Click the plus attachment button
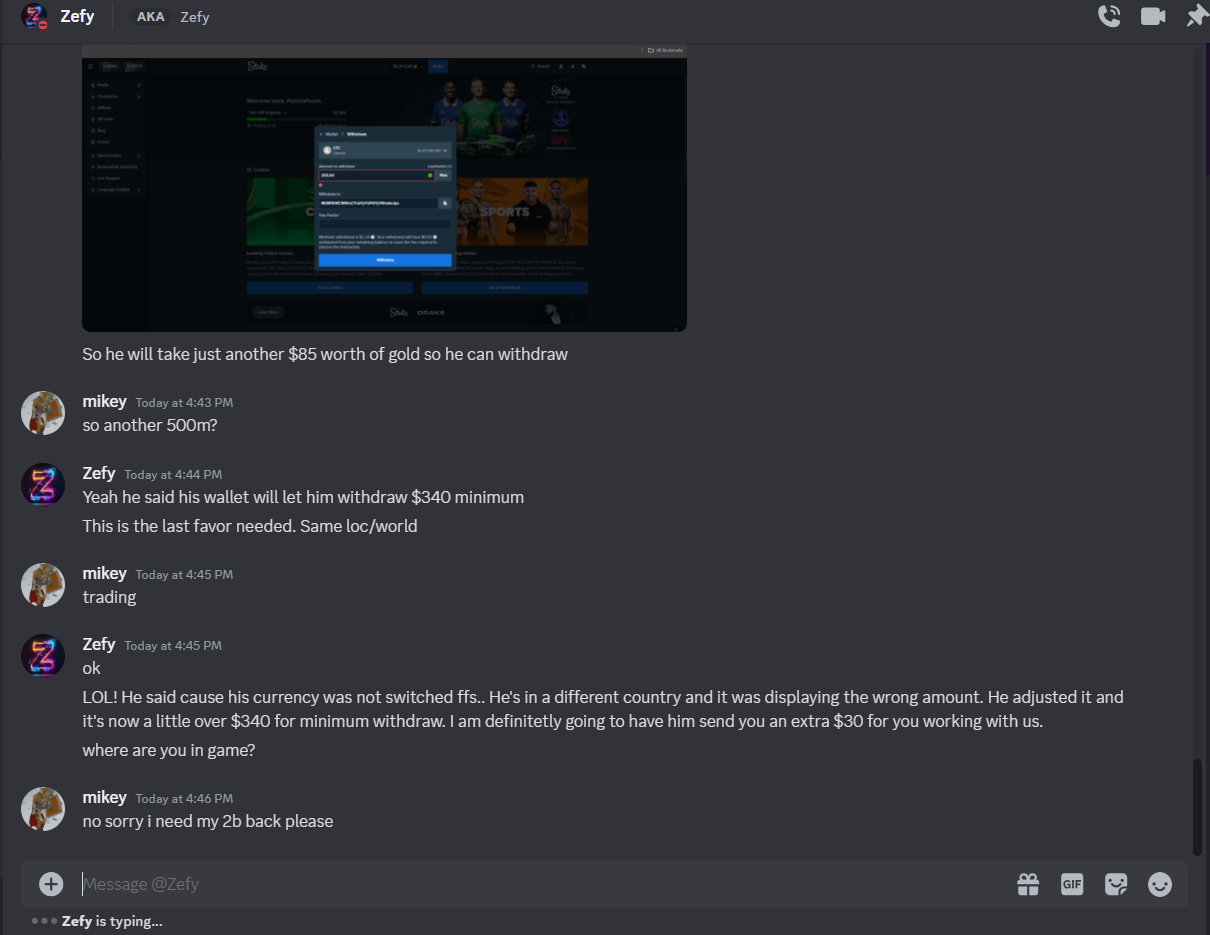Image resolution: width=1210 pixels, height=935 pixels. coord(51,884)
